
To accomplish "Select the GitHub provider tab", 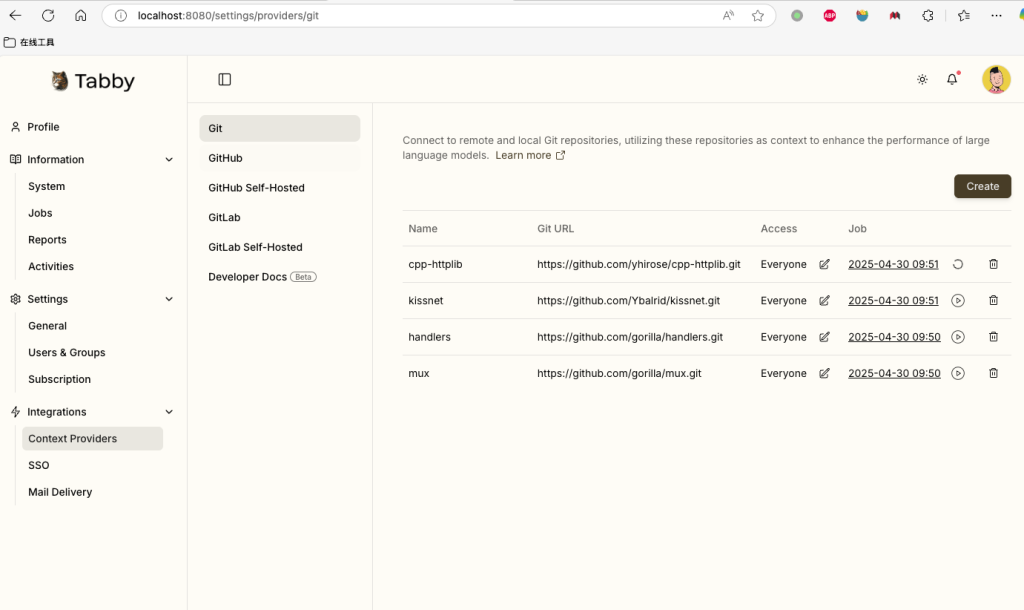I will 280,158.
